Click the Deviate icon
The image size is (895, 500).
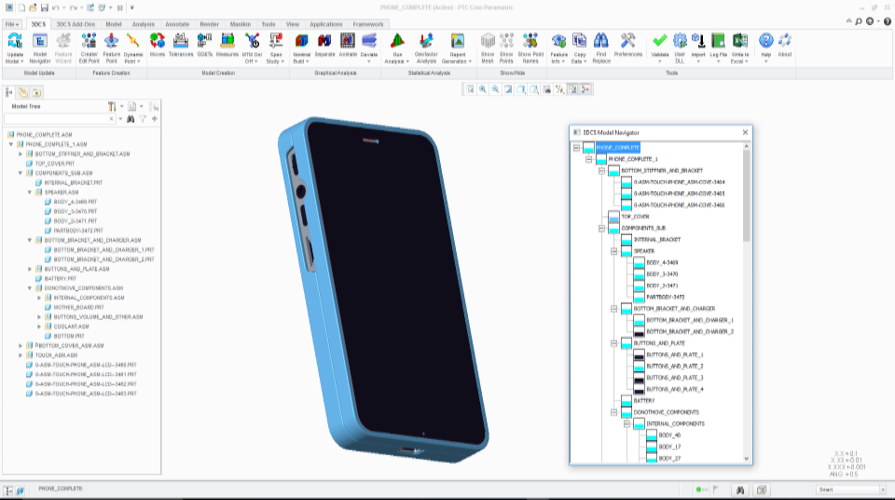(369, 41)
